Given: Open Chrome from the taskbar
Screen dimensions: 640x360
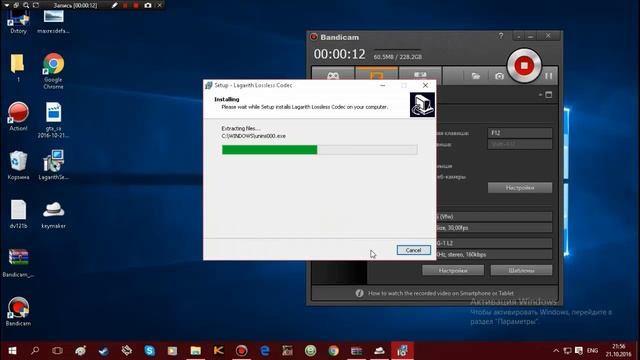Looking at the screenshot, I should [x=333, y=351].
